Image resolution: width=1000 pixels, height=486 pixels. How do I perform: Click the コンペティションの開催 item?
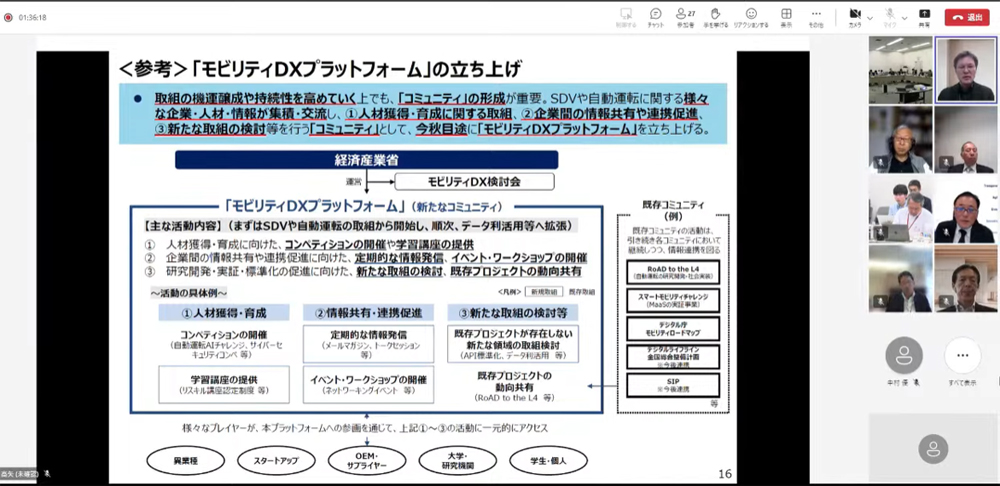224,344
